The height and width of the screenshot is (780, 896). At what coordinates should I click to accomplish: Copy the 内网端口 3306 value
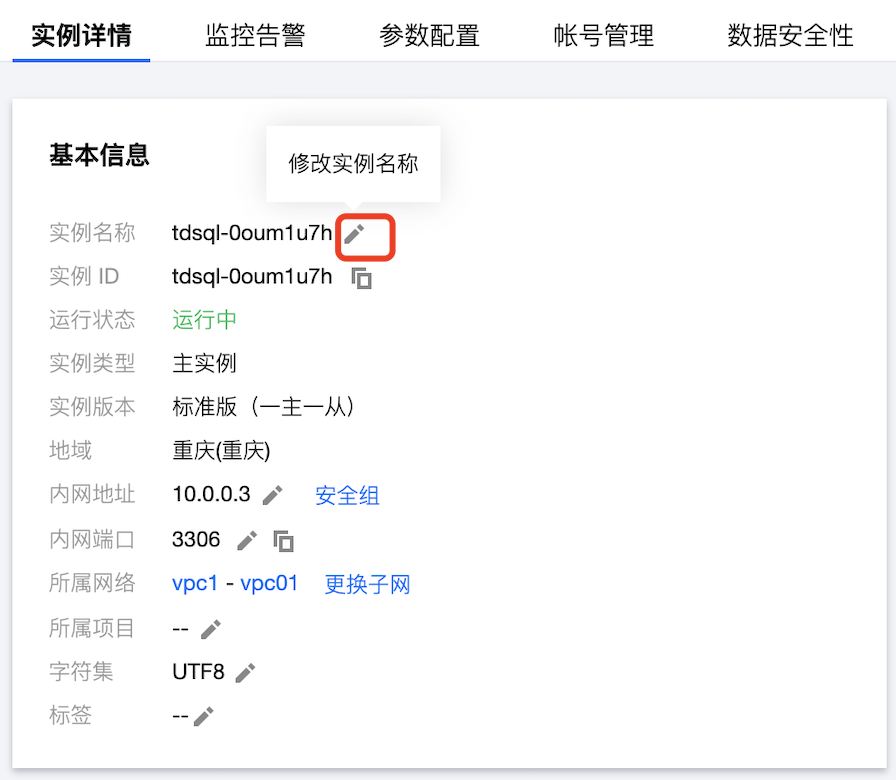point(284,541)
